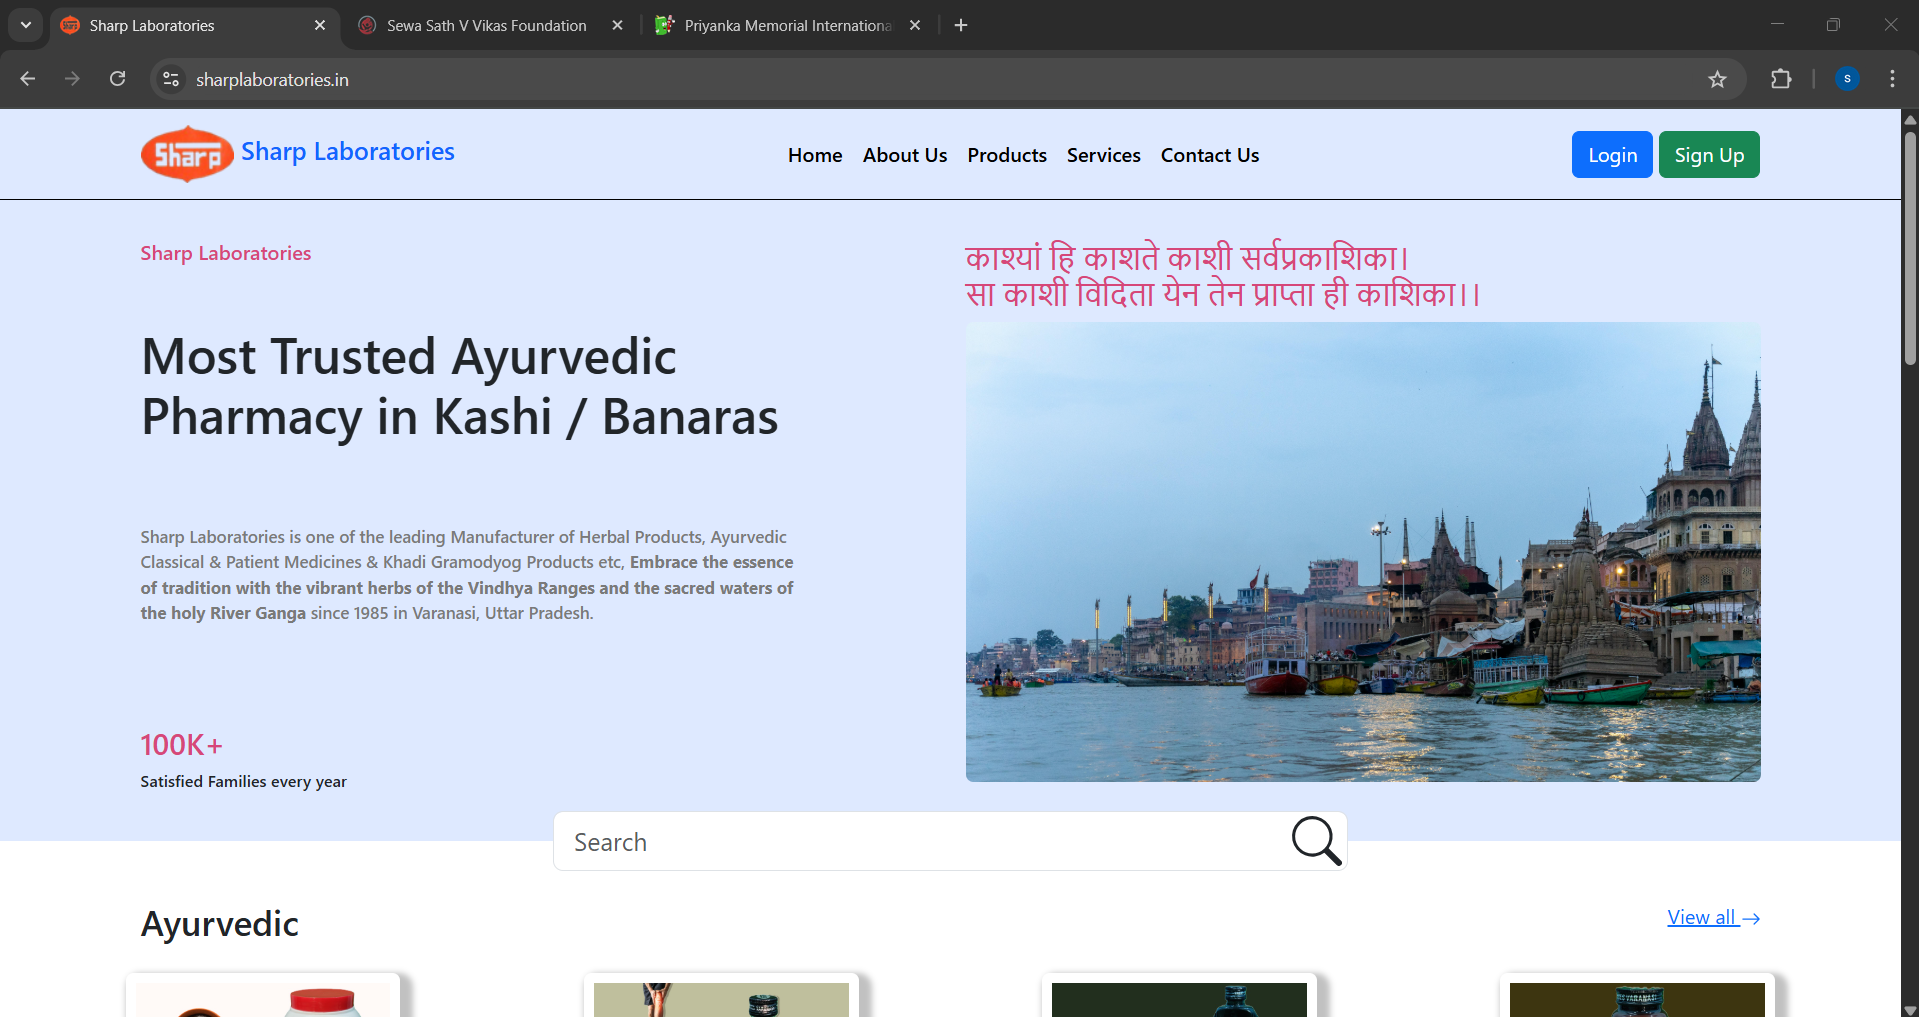View site information icon in address bar
1919x1017 pixels.
pos(171,79)
